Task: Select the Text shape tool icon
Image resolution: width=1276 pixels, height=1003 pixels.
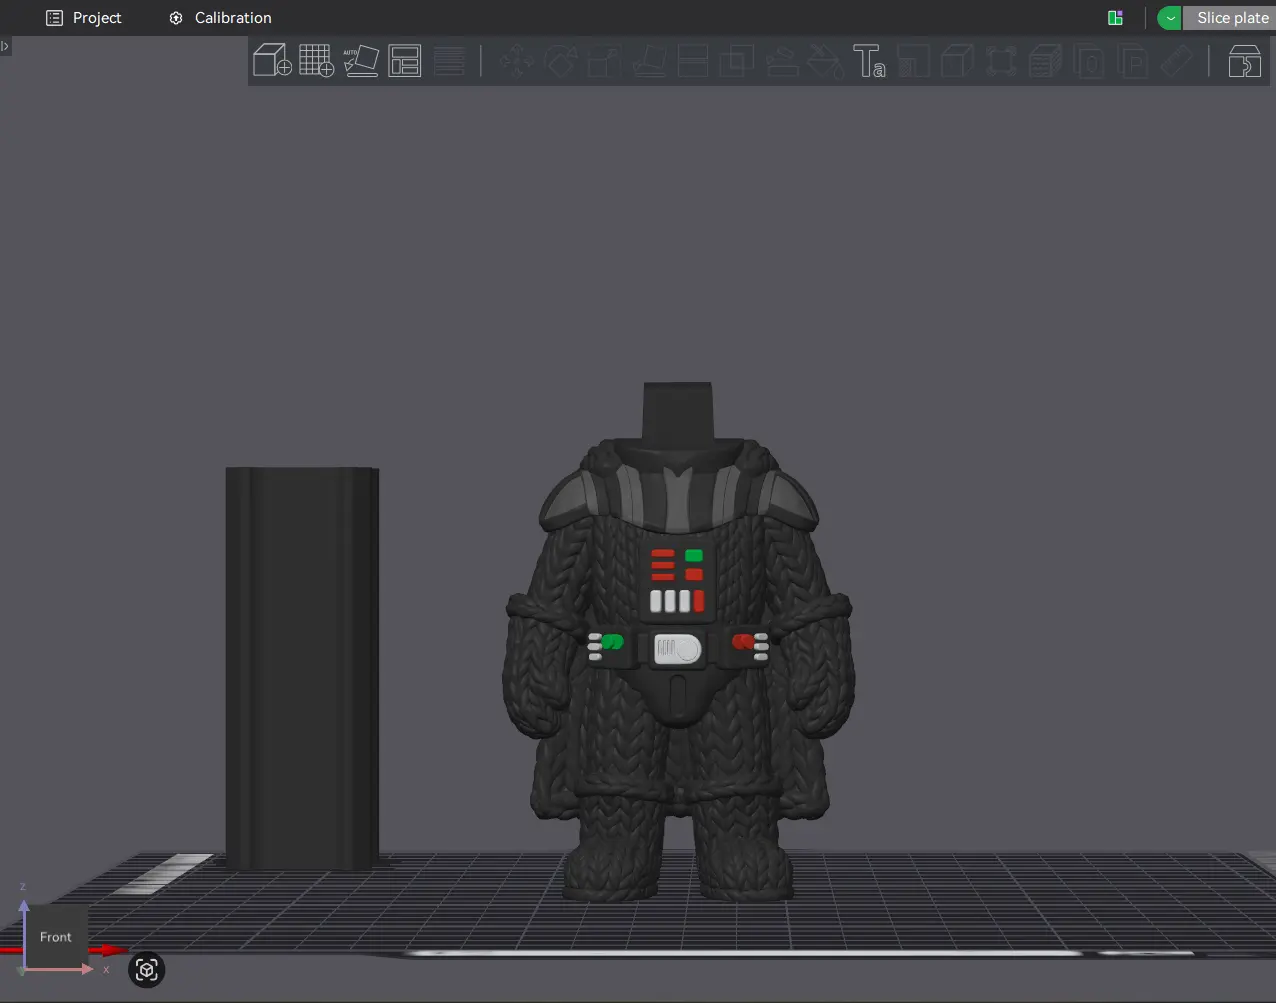Action: coord(869,61)
